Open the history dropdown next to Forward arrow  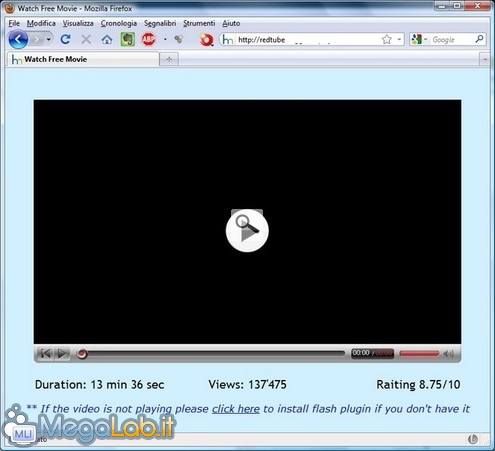[49, 40]
